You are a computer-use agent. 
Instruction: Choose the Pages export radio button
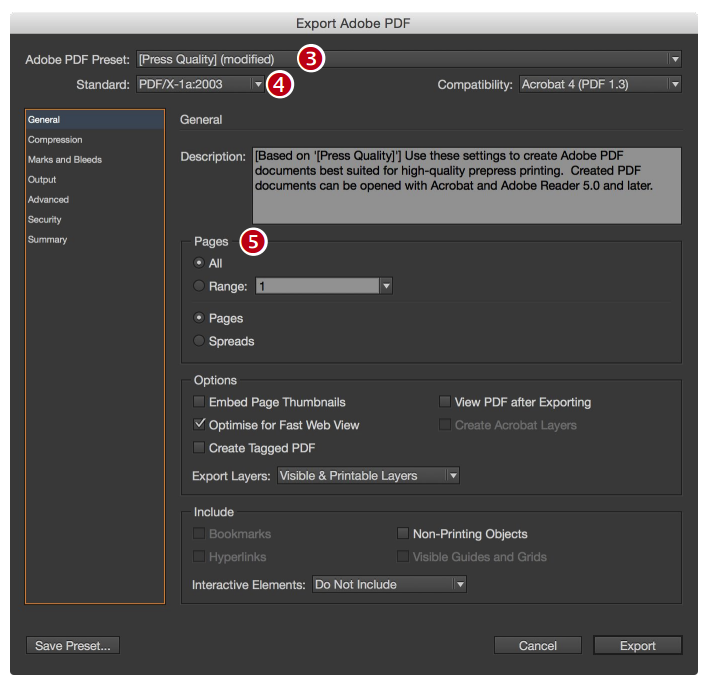tap(199, 318)
